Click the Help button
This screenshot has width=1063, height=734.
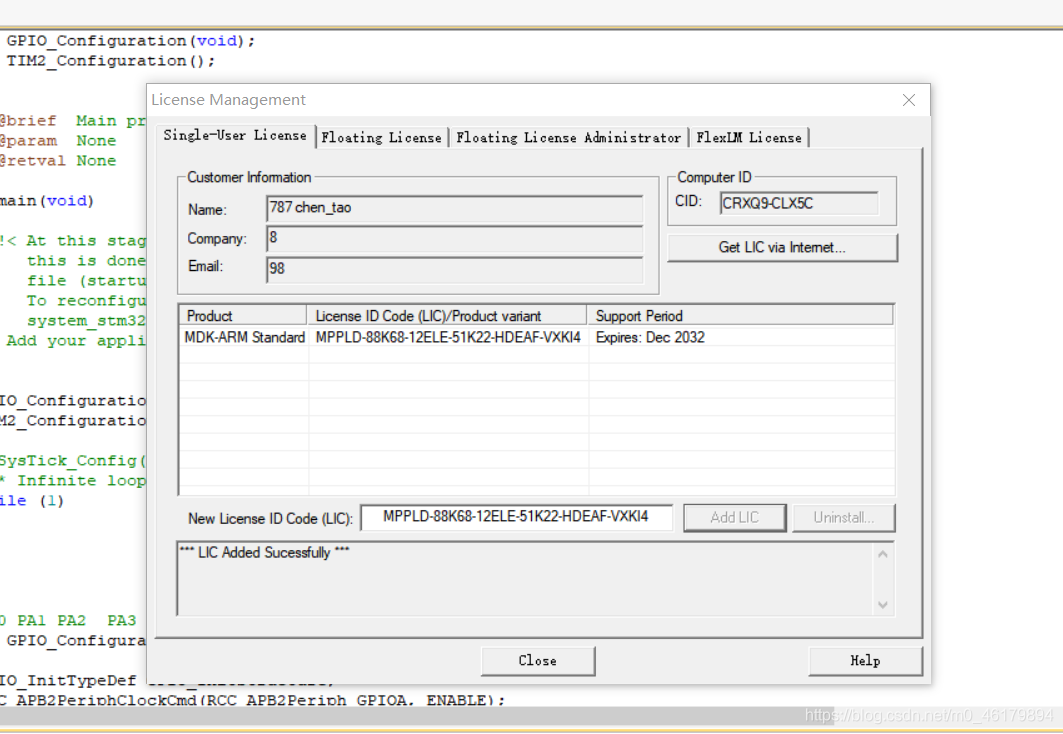click(x=866, y=661)
